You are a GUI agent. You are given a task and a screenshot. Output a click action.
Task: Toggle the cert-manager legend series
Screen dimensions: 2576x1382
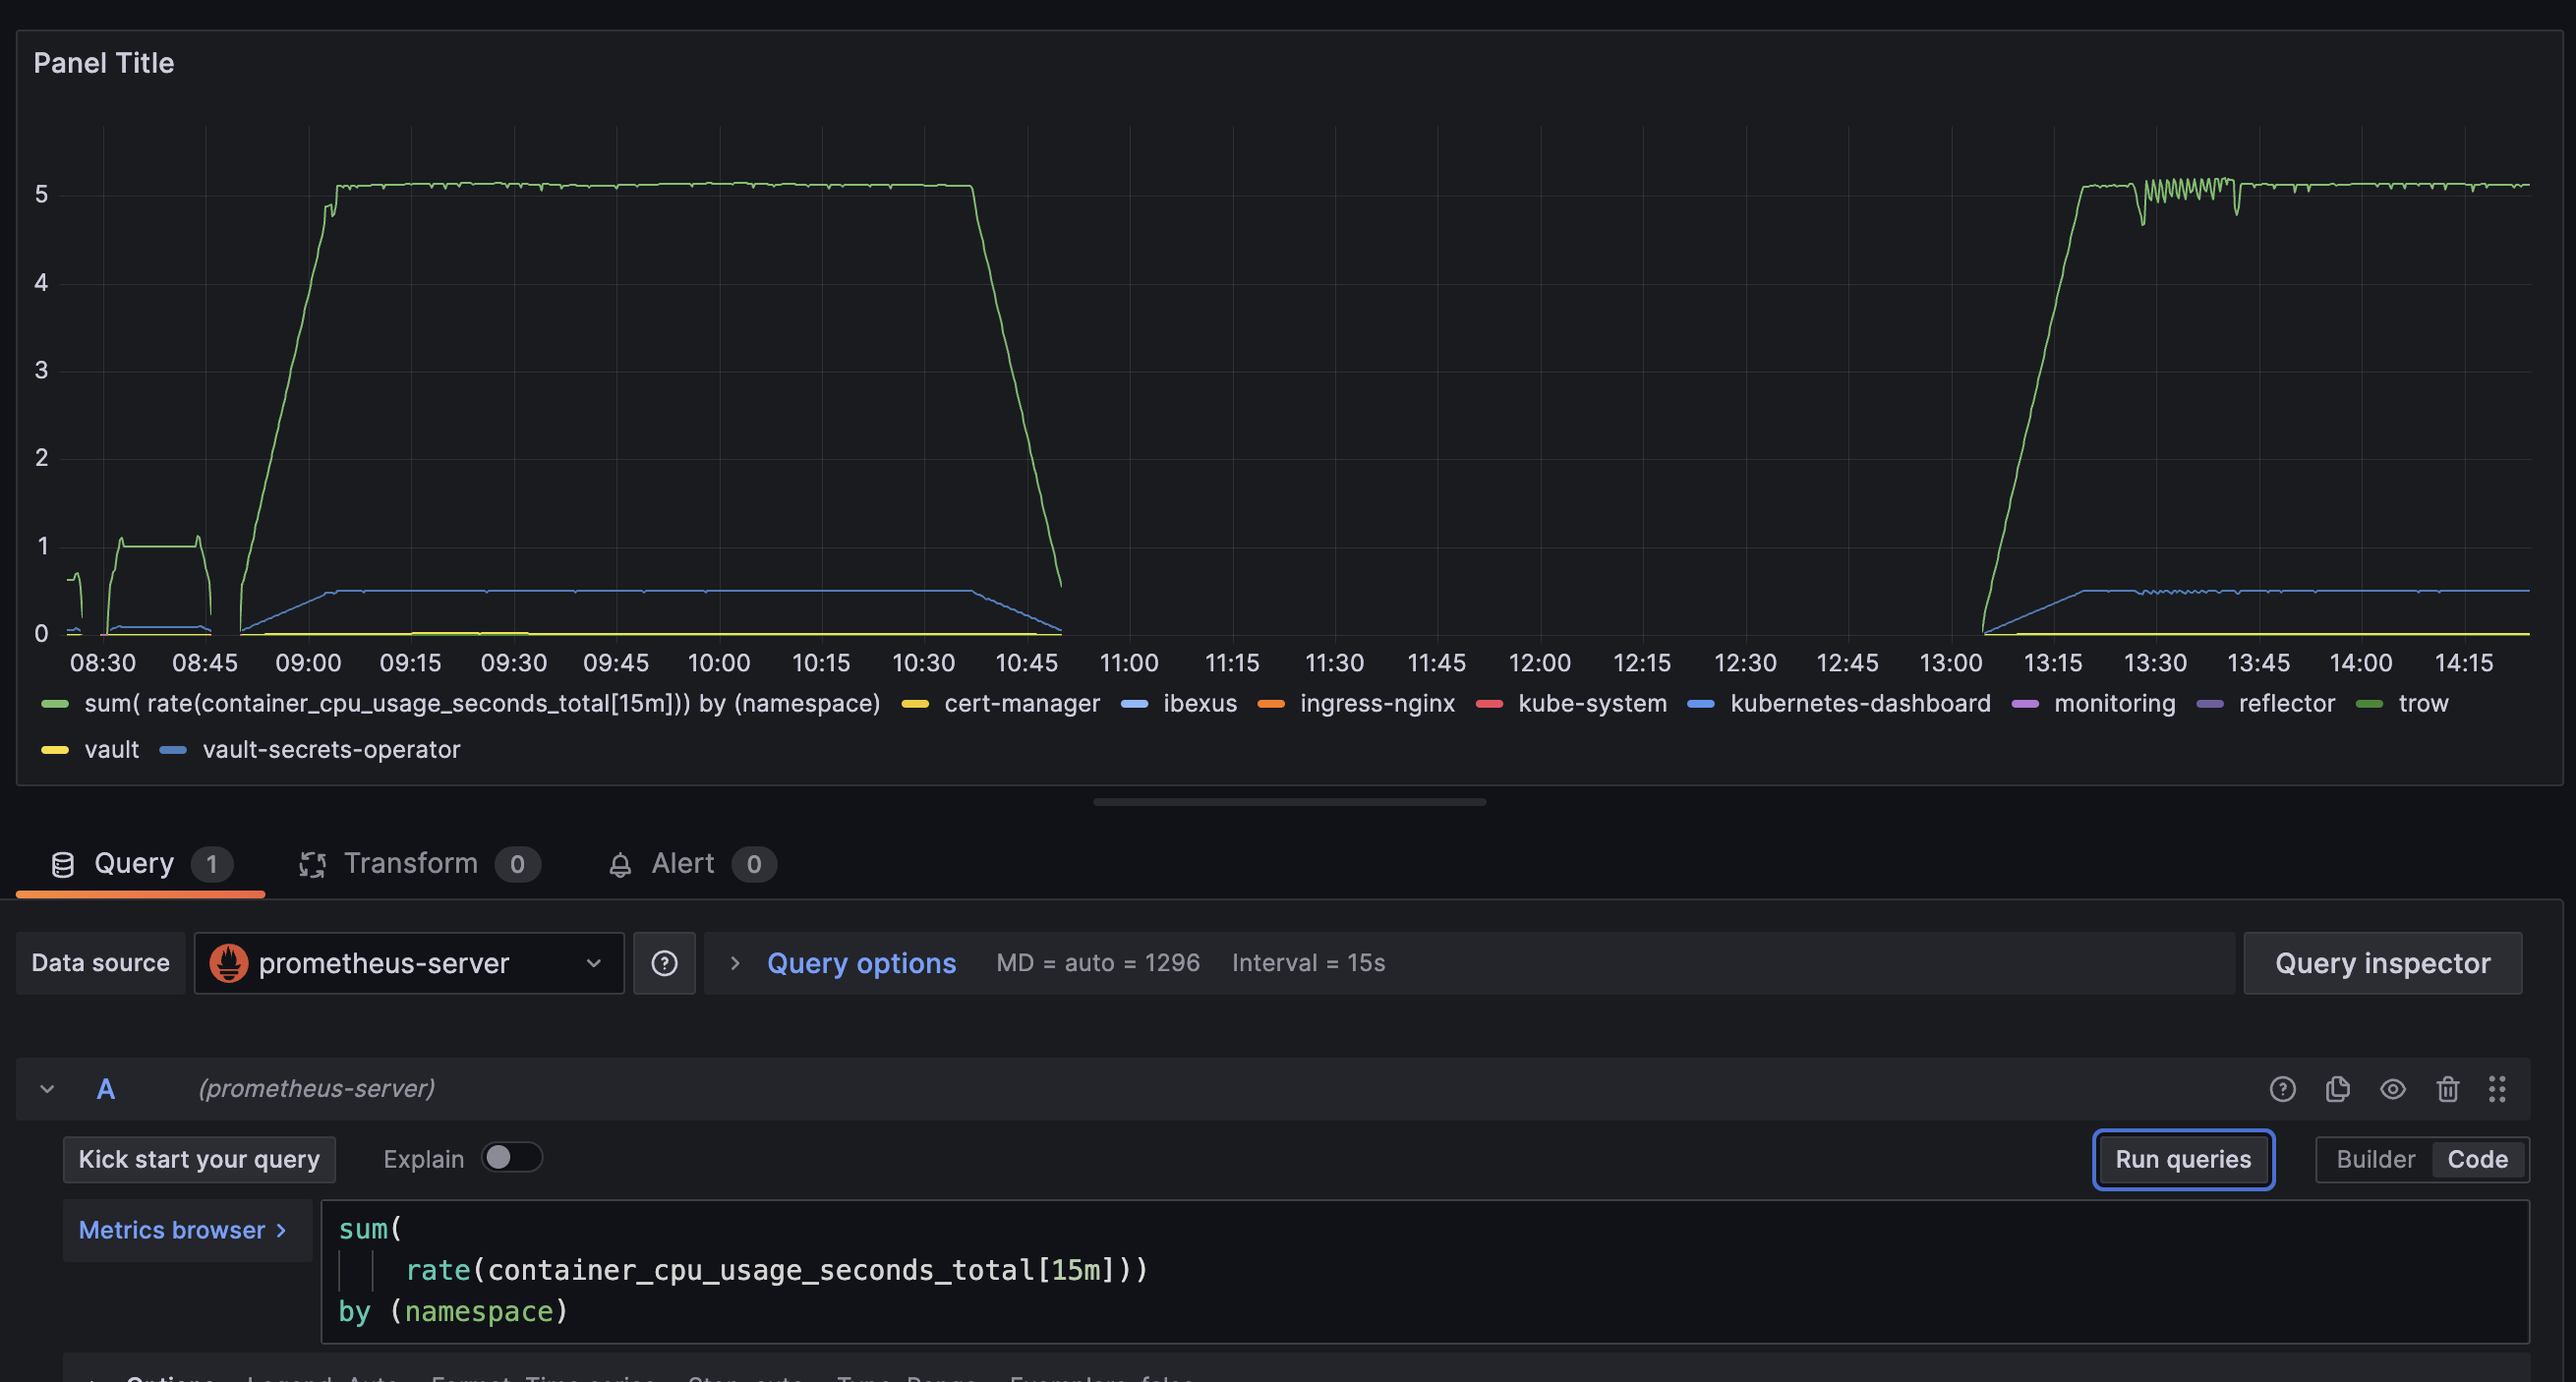[1021, 704]
